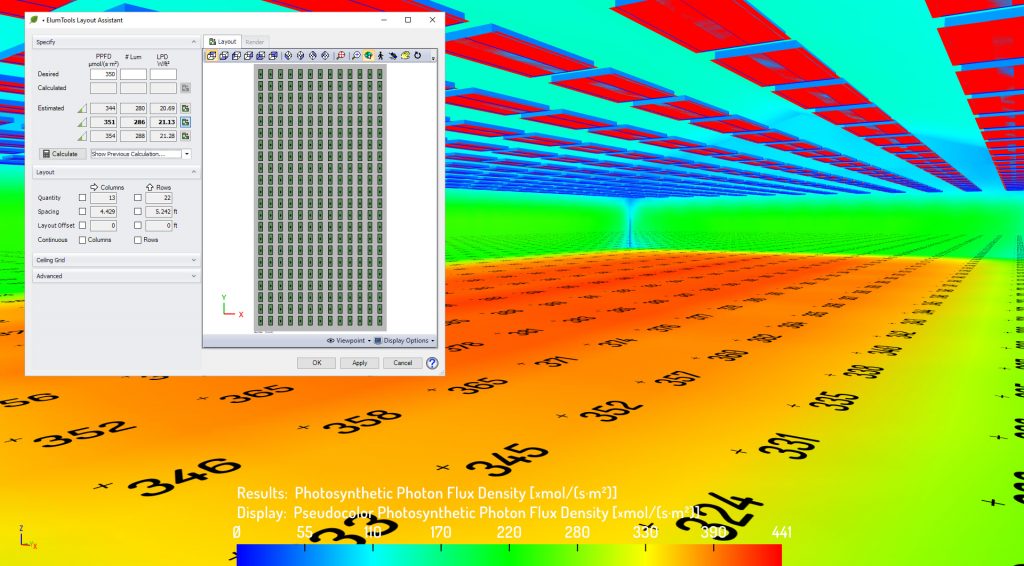Open the Display Options dropdown
Image resolution: width=1024 pixels, height=566 pixels.
[x=404, y=341]
